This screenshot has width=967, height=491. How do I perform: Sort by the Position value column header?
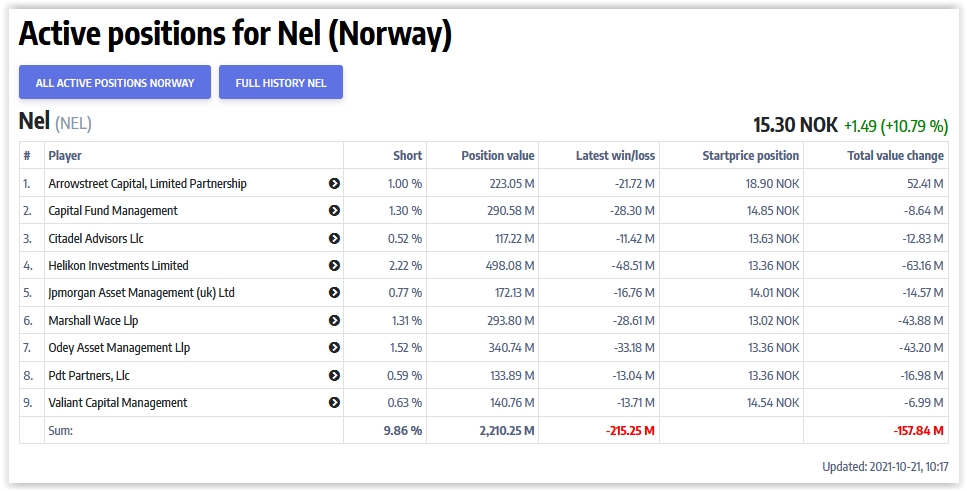(x=498, y=156)
